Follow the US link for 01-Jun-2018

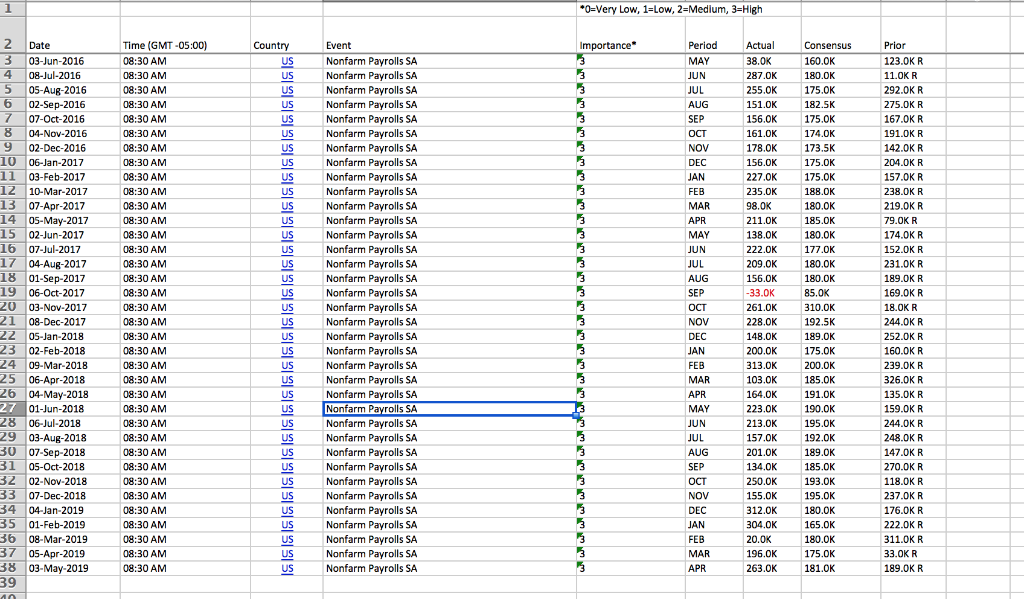pos(287,409)
